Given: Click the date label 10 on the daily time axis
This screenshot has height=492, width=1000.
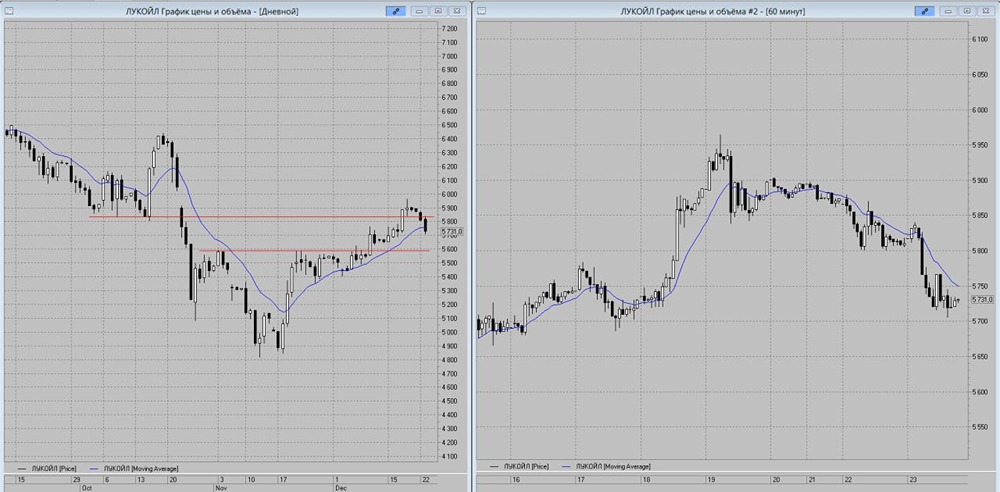Looking at the screenshot, I should (x=253, y=479).
